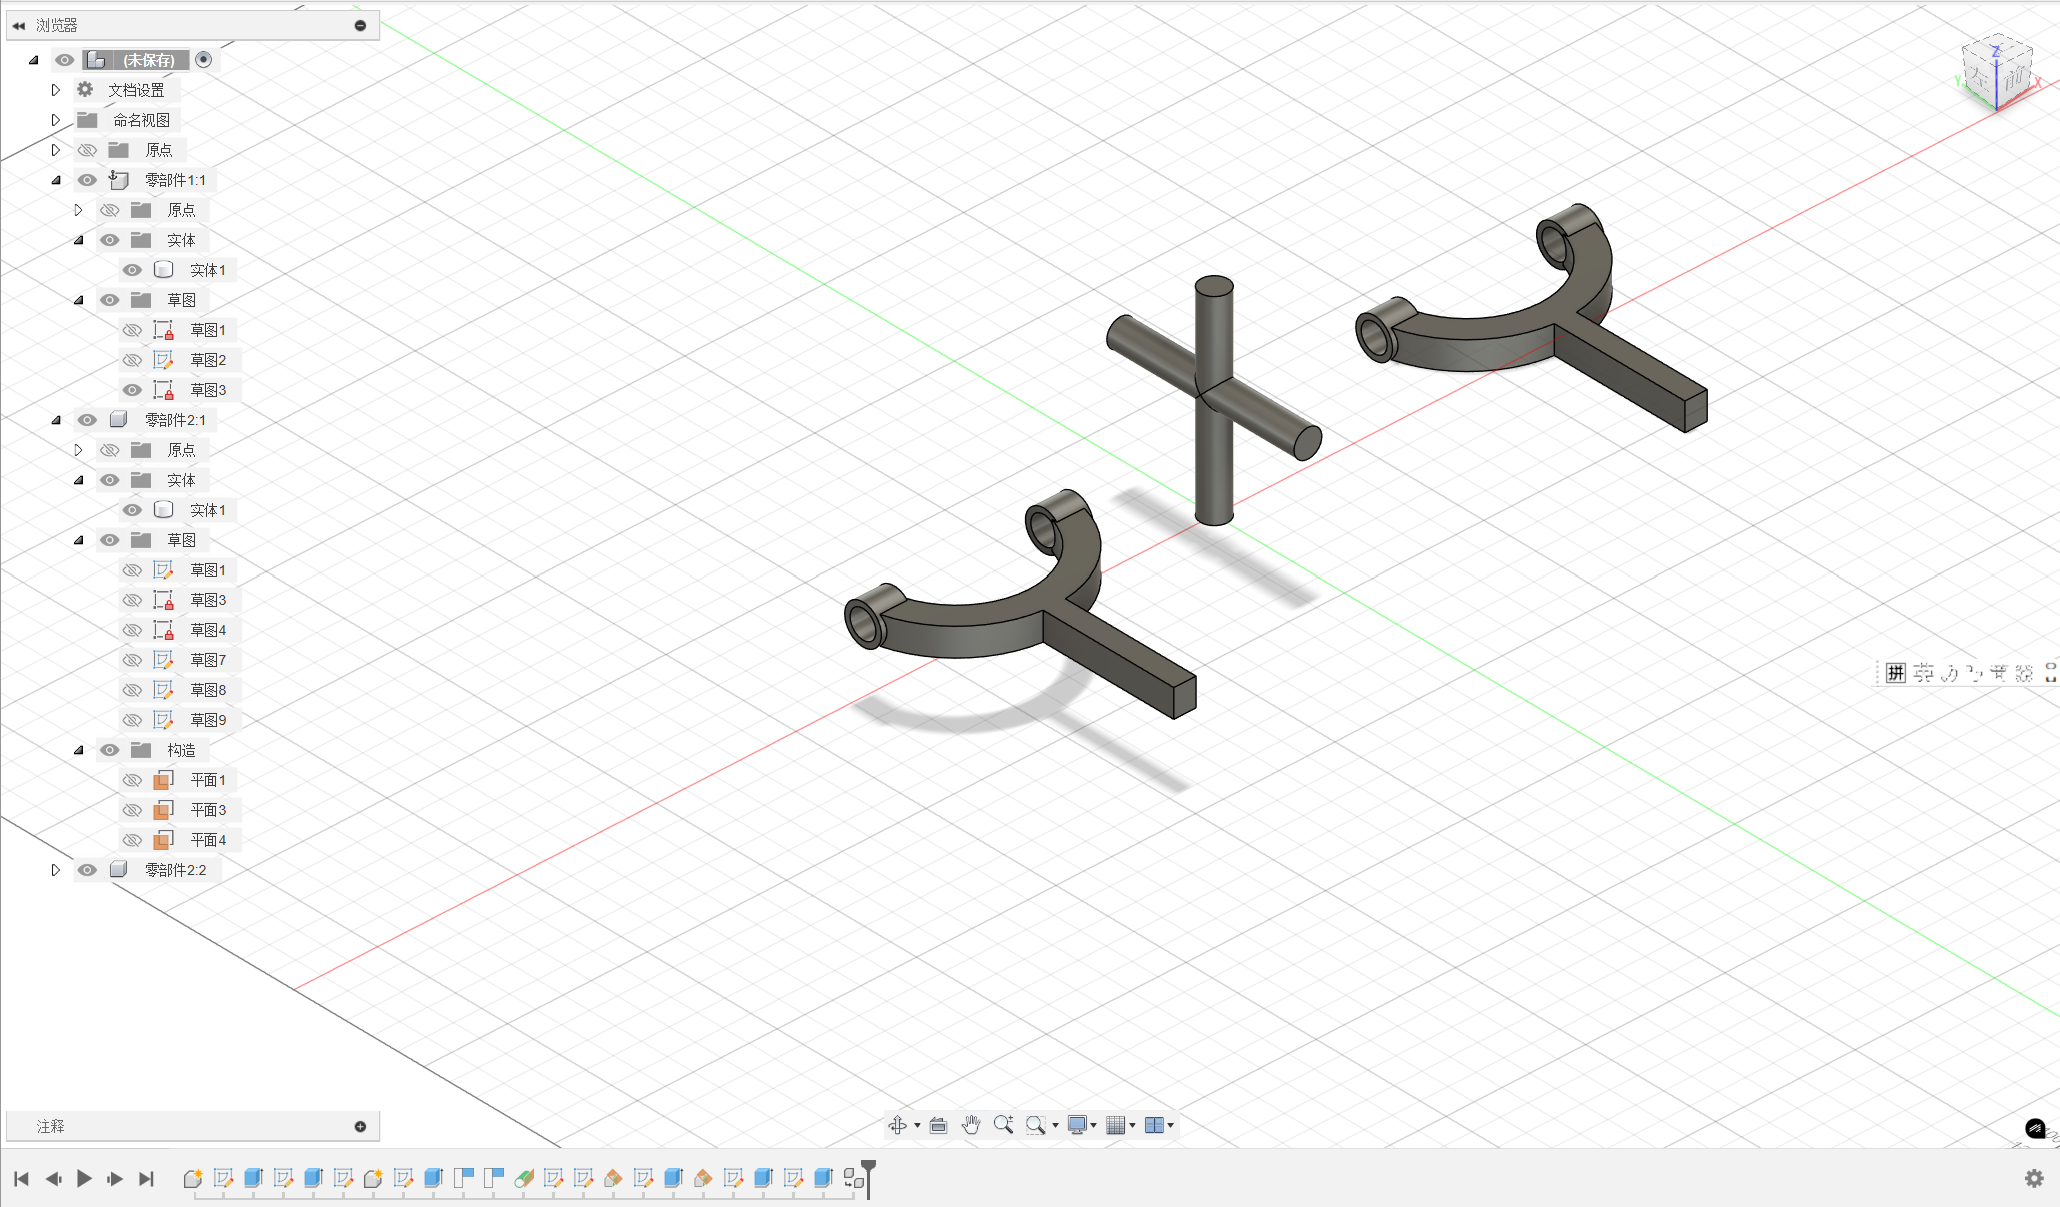Hide component 零部件2:2

click(88, 870)
